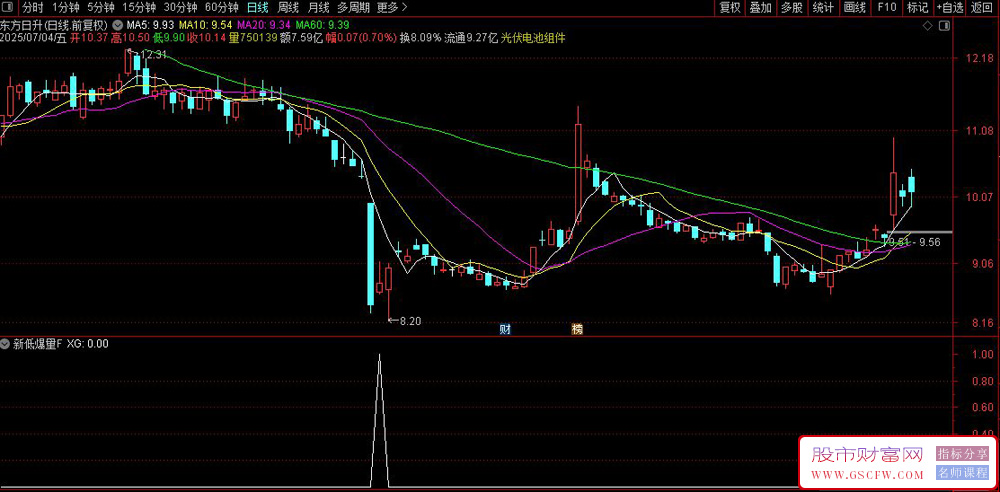Click the MA5: 9.93 label
The image size is (1000, 492).
point(151,25)
